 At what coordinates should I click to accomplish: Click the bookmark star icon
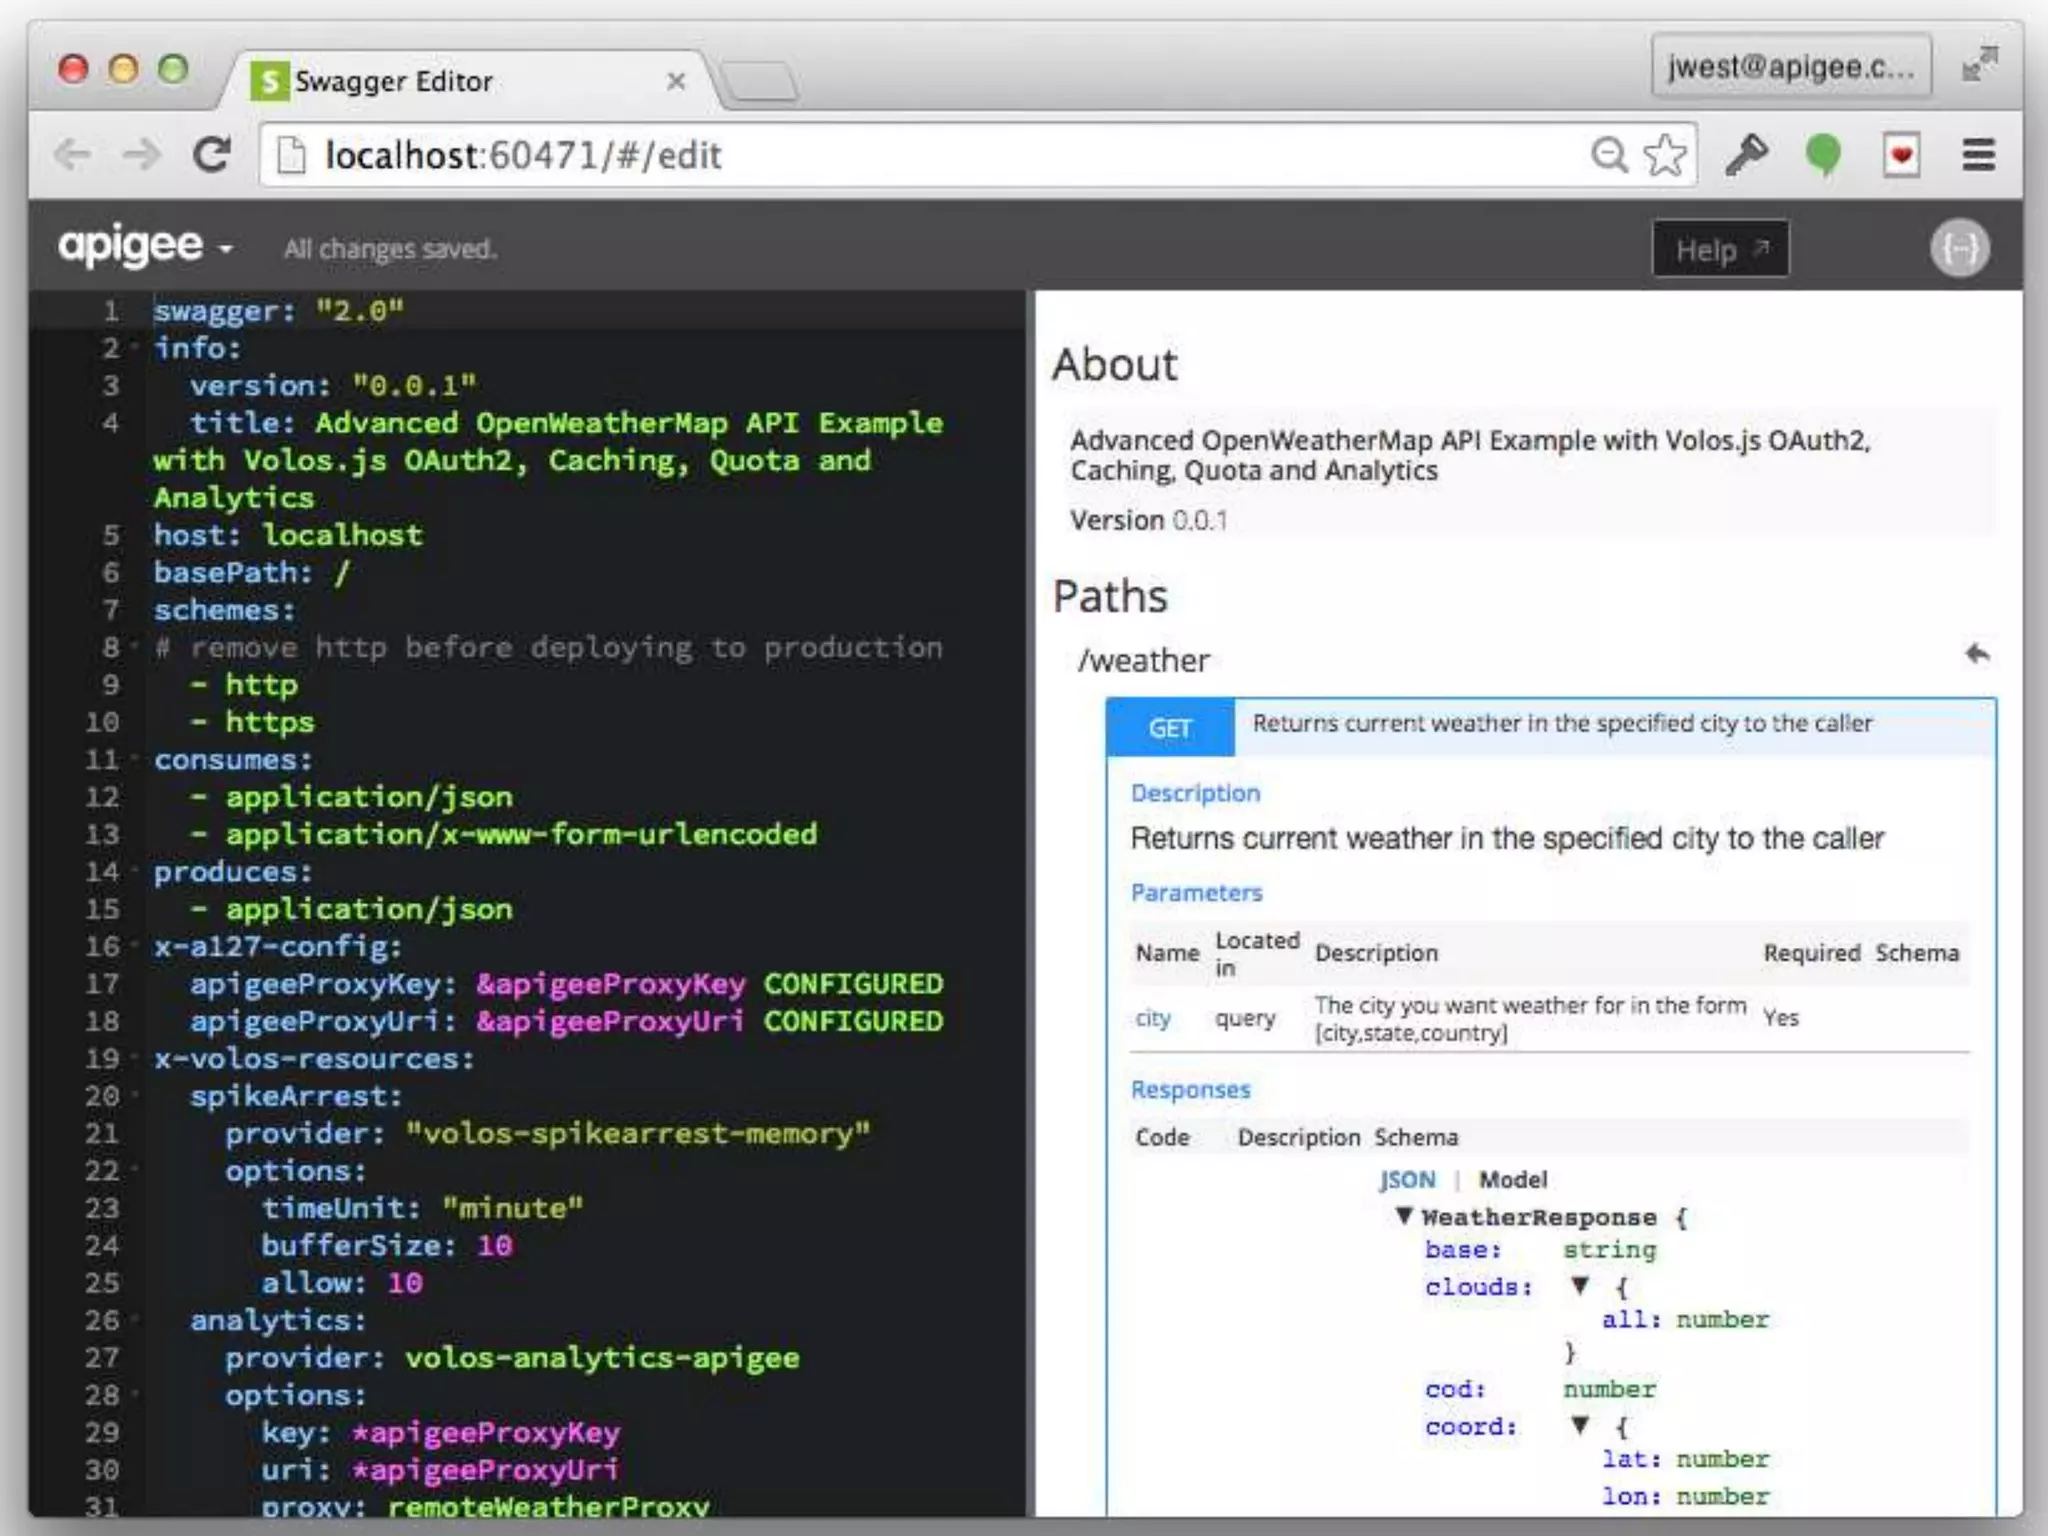point(1664,155)
